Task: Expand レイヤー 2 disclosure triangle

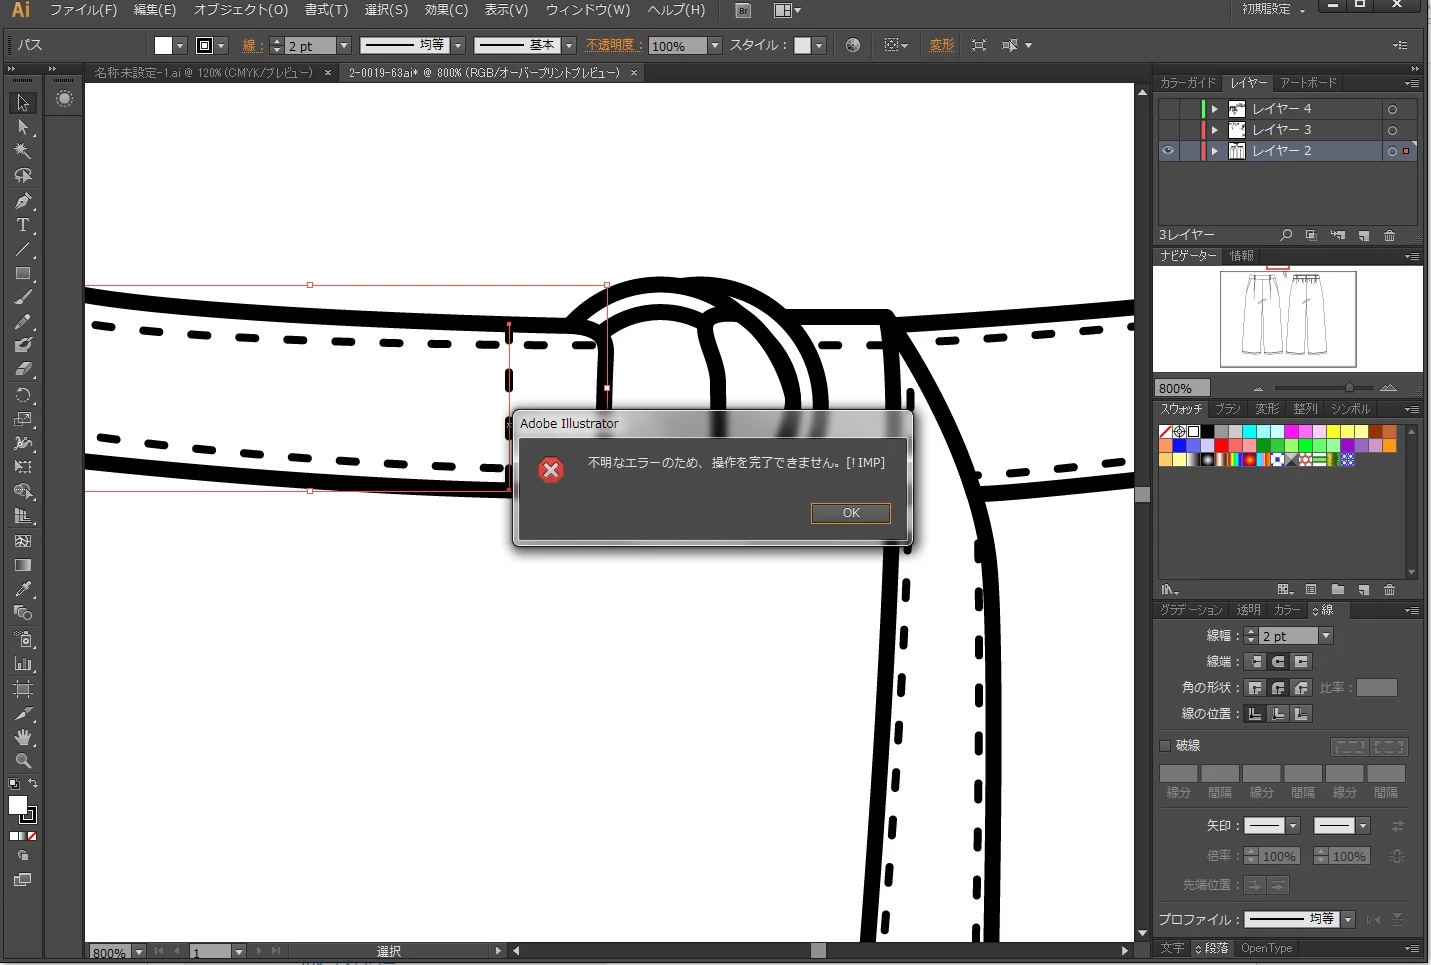Action: pyautogui.click(x=1215, y=151)
